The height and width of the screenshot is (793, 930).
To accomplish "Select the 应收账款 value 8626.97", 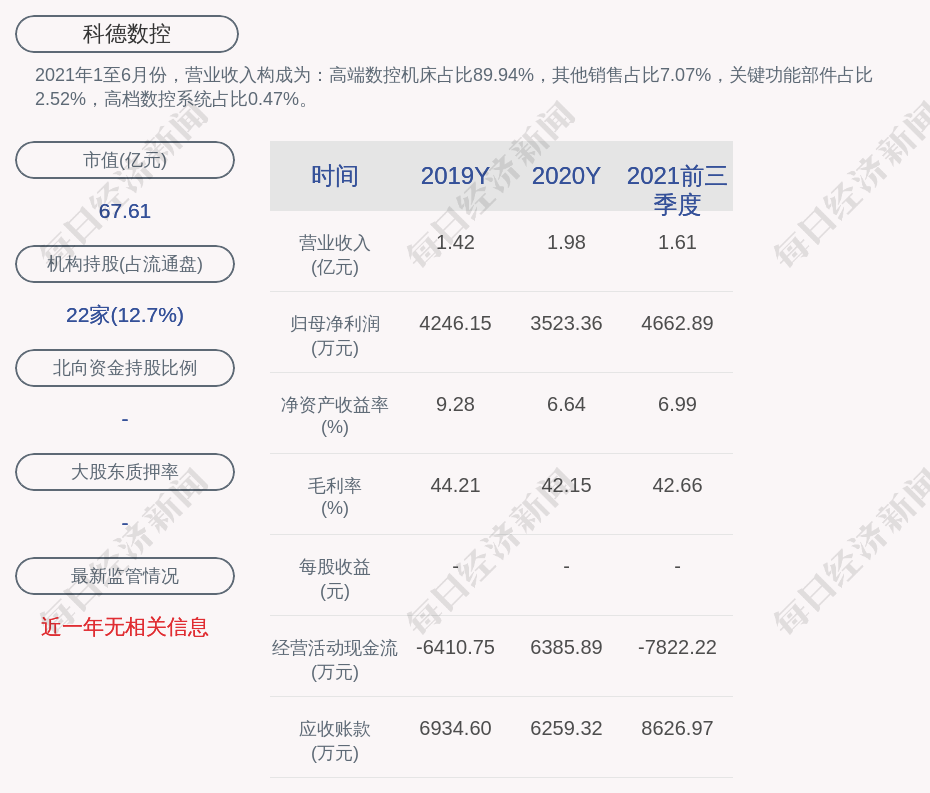I will [677, 728].
